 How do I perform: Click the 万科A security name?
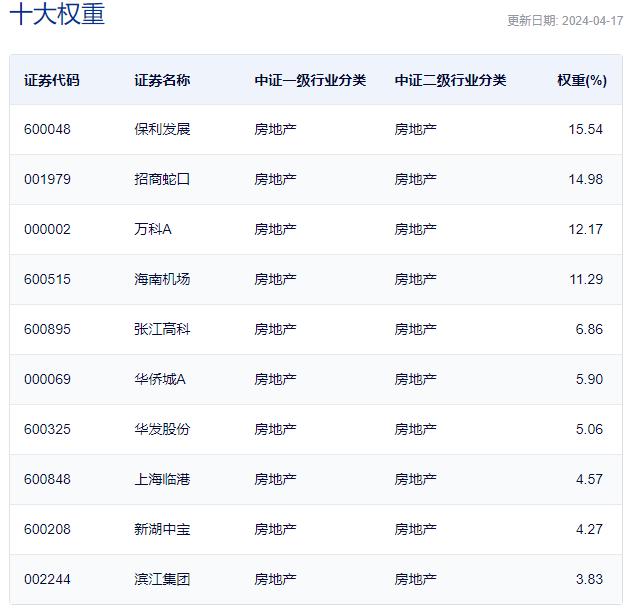153,229
